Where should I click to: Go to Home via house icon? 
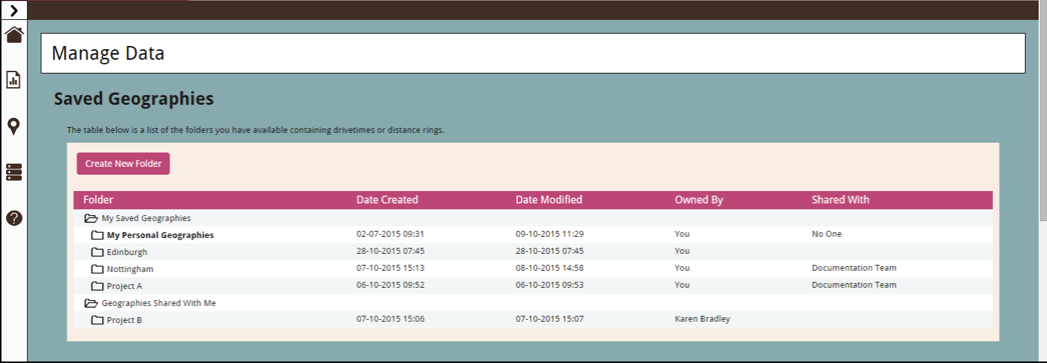[x=14, y=35]
